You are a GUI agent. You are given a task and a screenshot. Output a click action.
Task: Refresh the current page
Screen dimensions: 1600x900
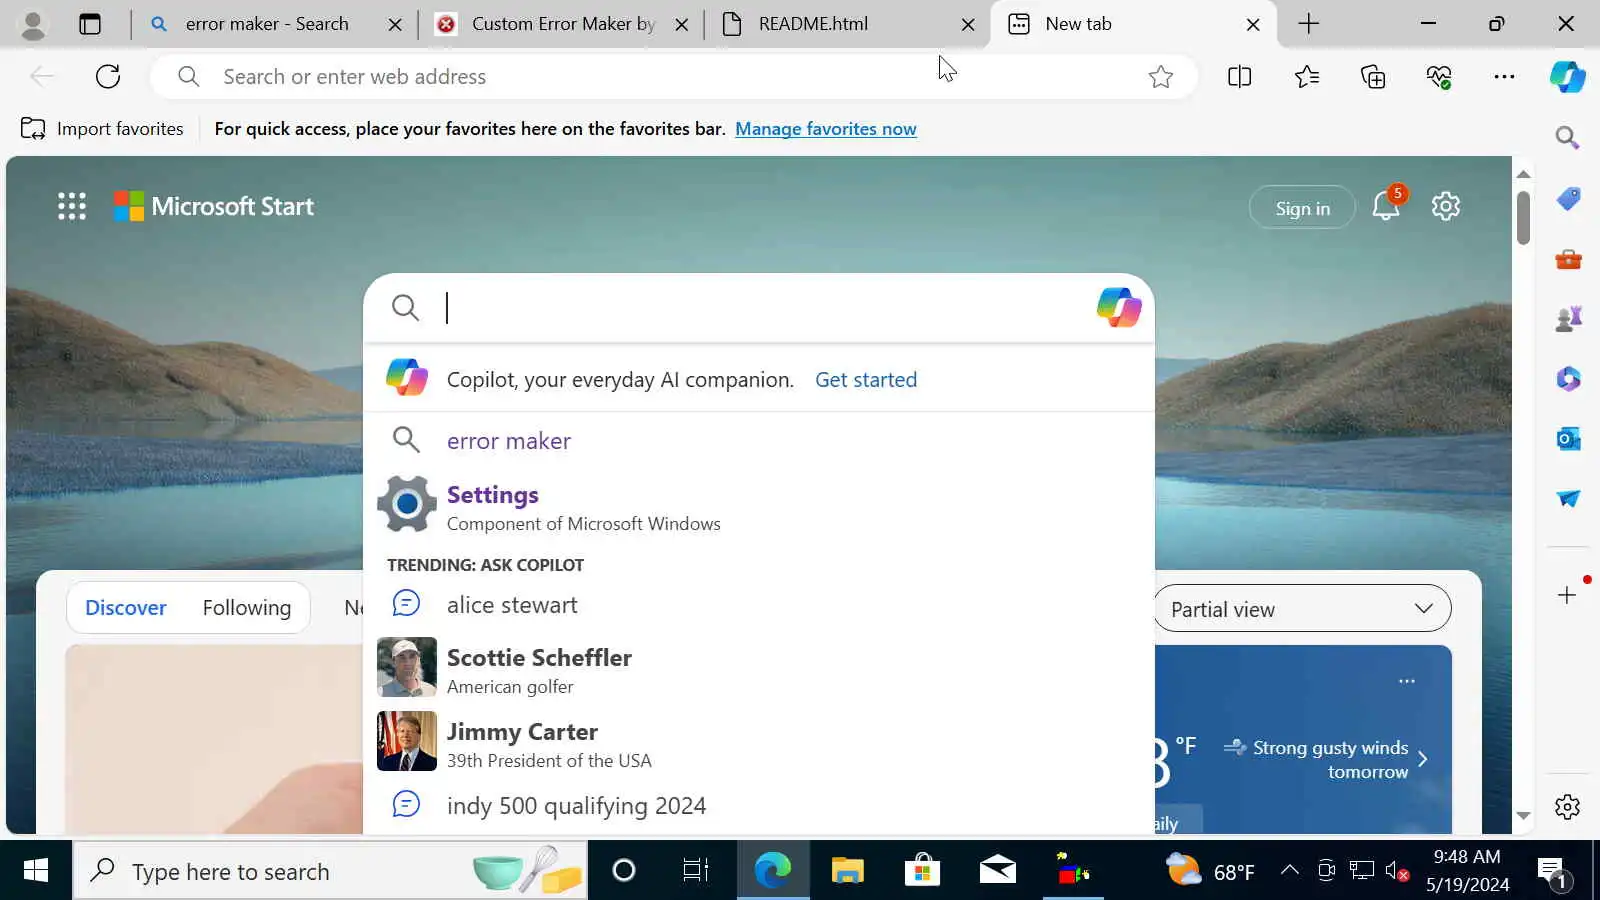[108, 76]
